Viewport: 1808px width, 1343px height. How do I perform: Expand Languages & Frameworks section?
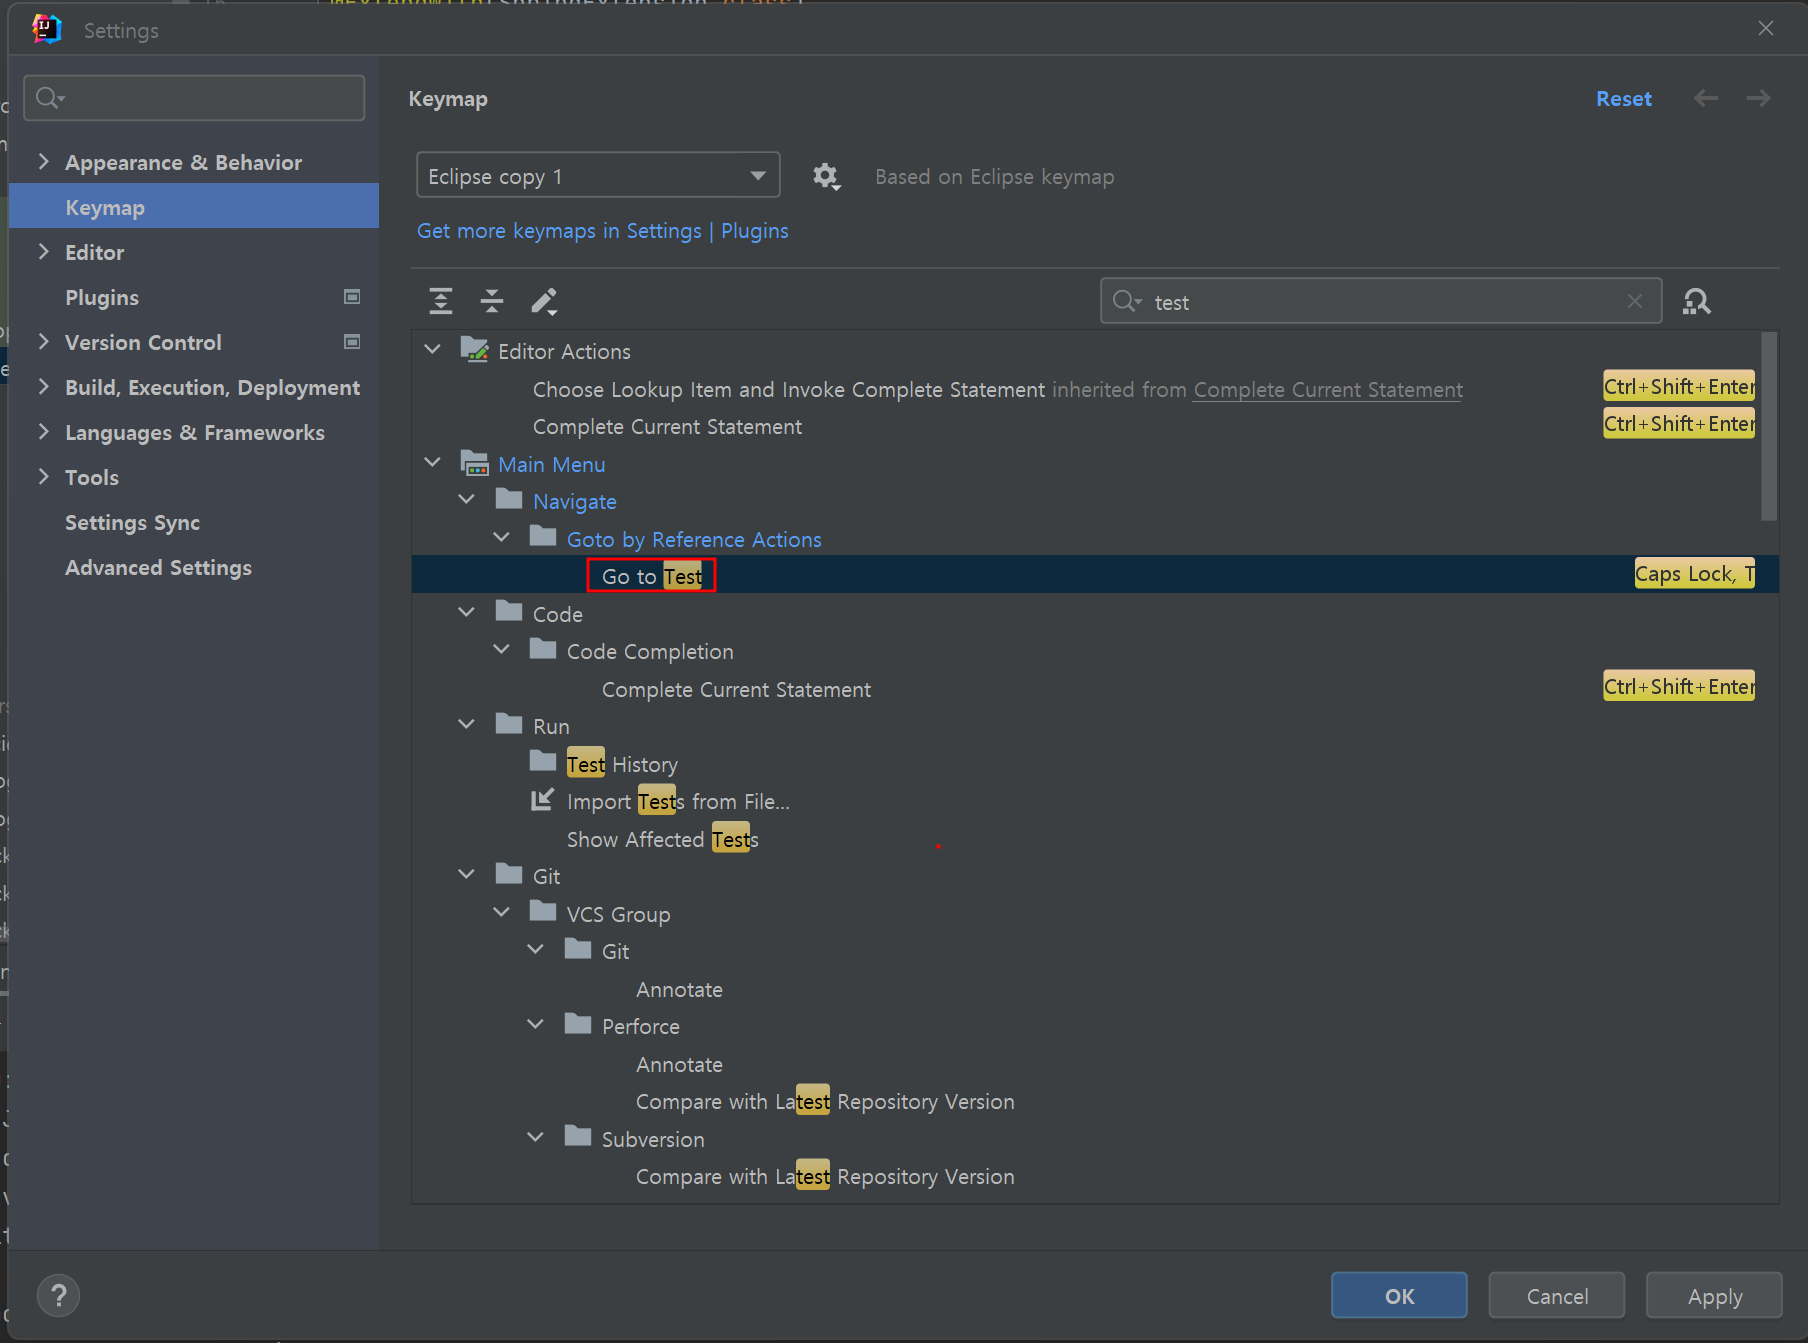43,431
